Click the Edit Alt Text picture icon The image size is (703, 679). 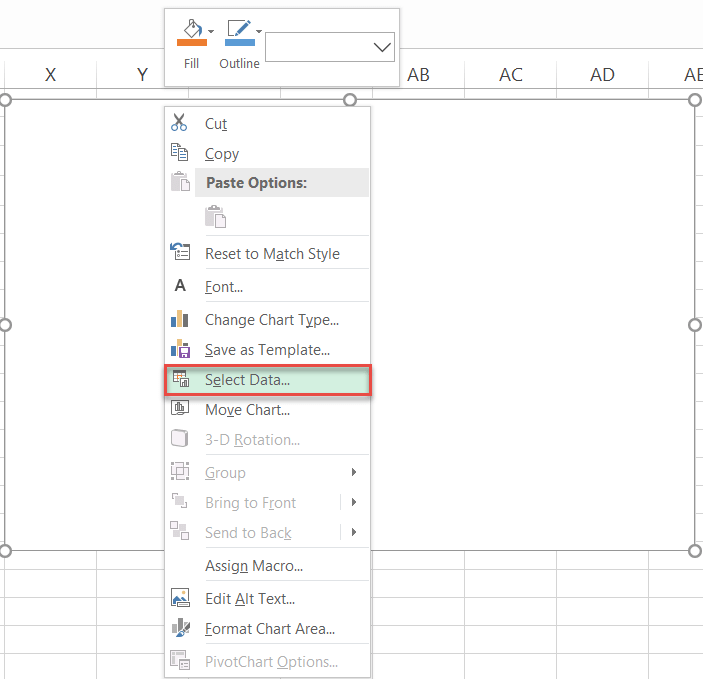point(180,597)
